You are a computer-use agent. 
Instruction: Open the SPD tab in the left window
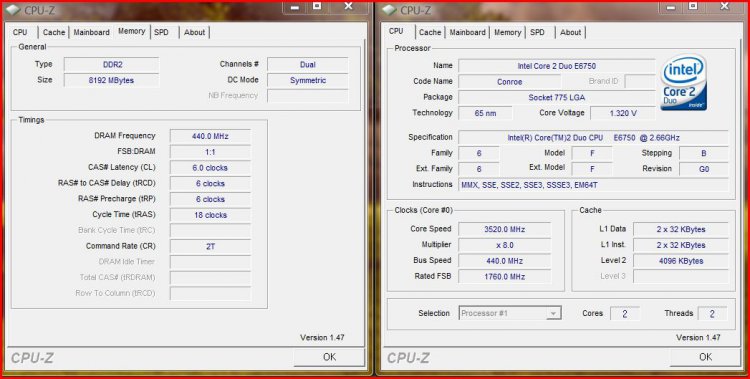(161, 32)
